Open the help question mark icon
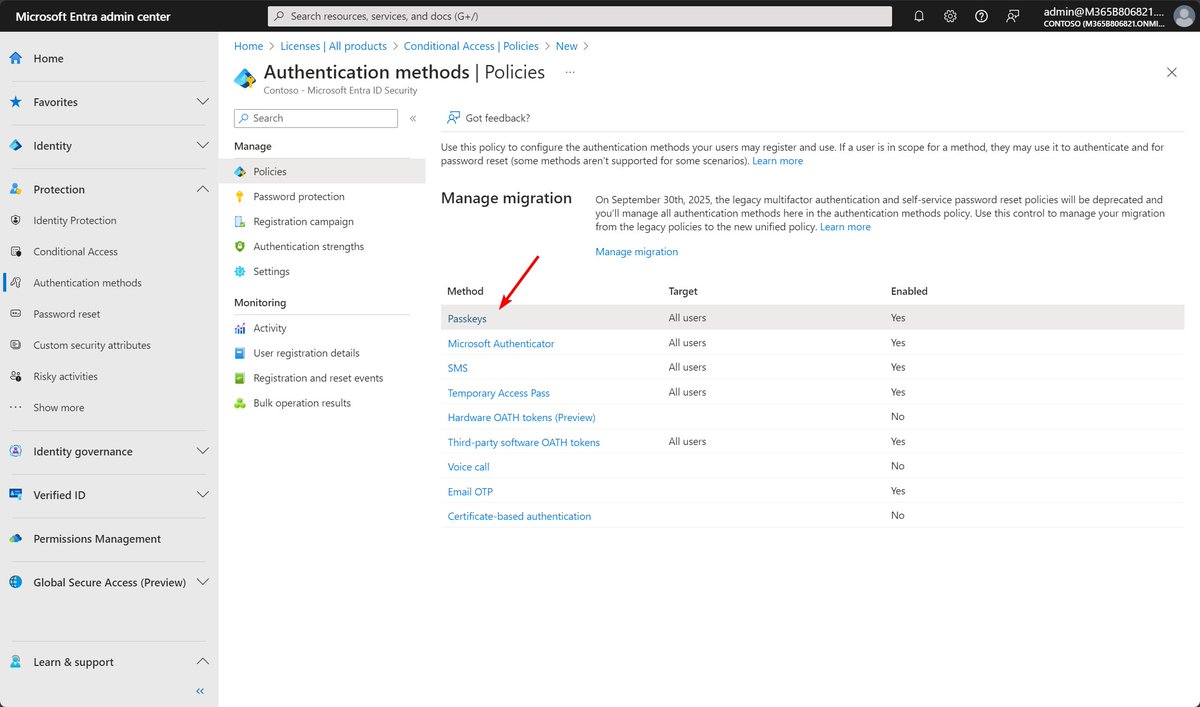 pos(982,16)
